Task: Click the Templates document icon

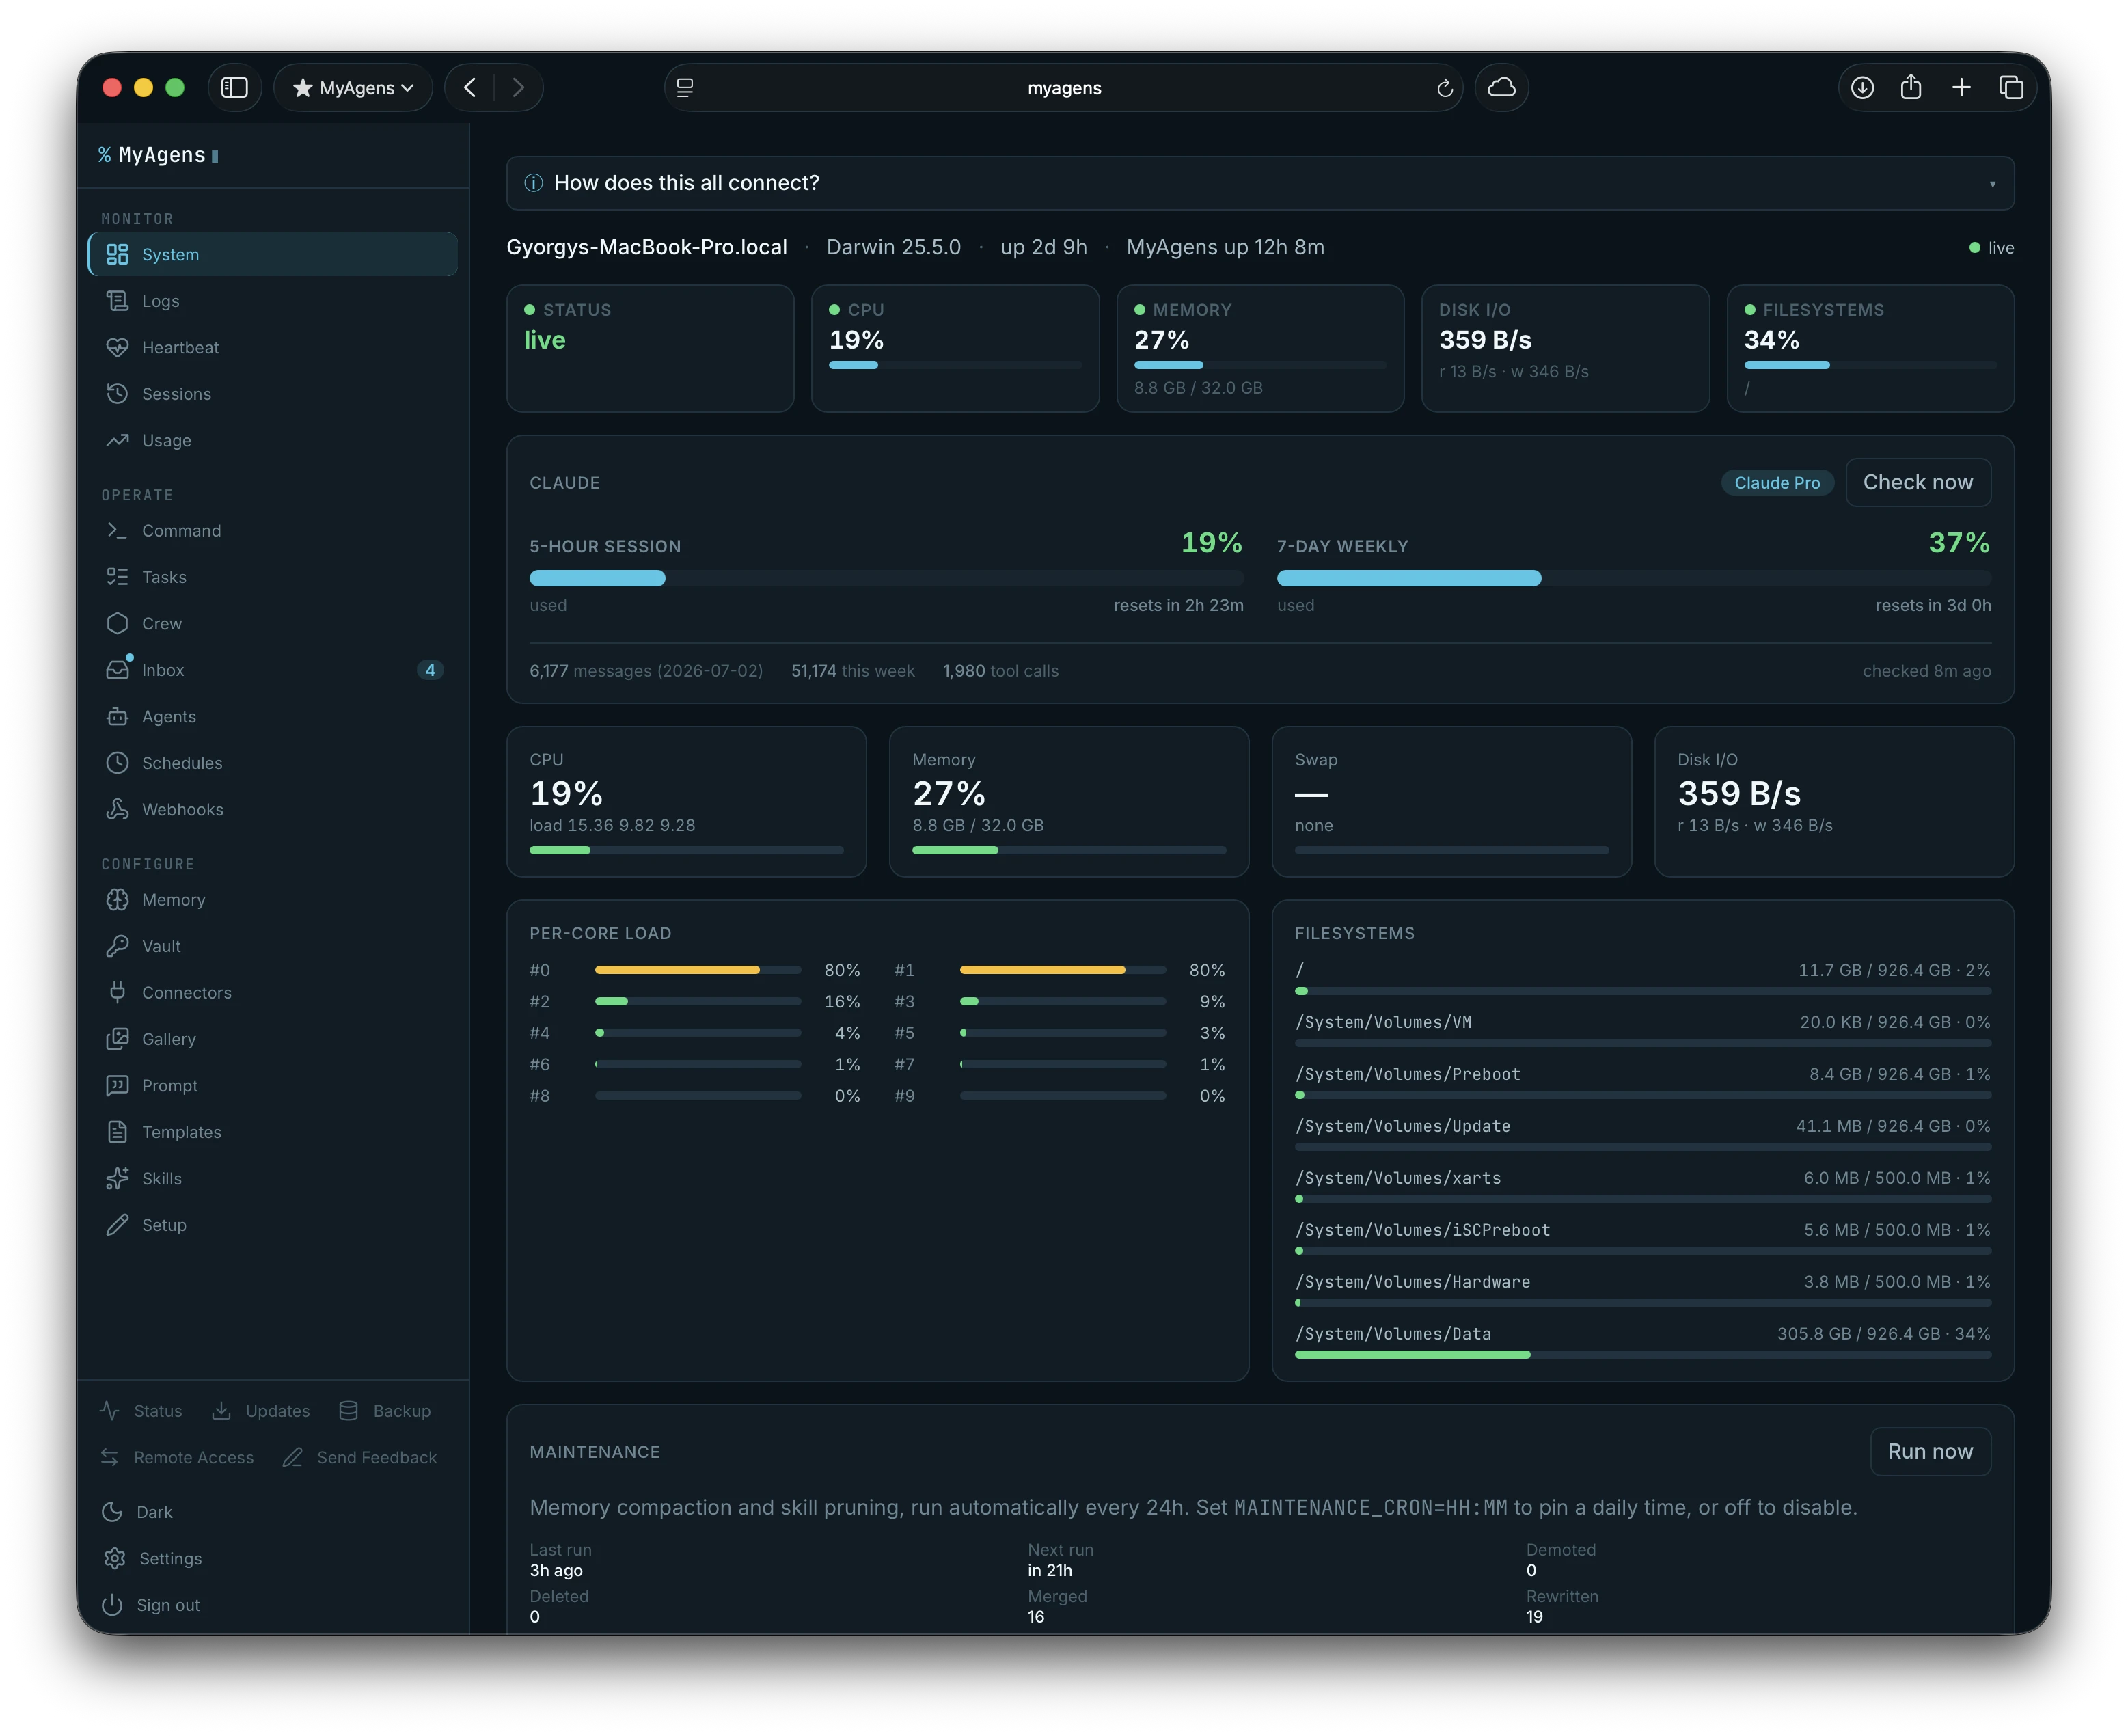Action: pos(117,1131)
